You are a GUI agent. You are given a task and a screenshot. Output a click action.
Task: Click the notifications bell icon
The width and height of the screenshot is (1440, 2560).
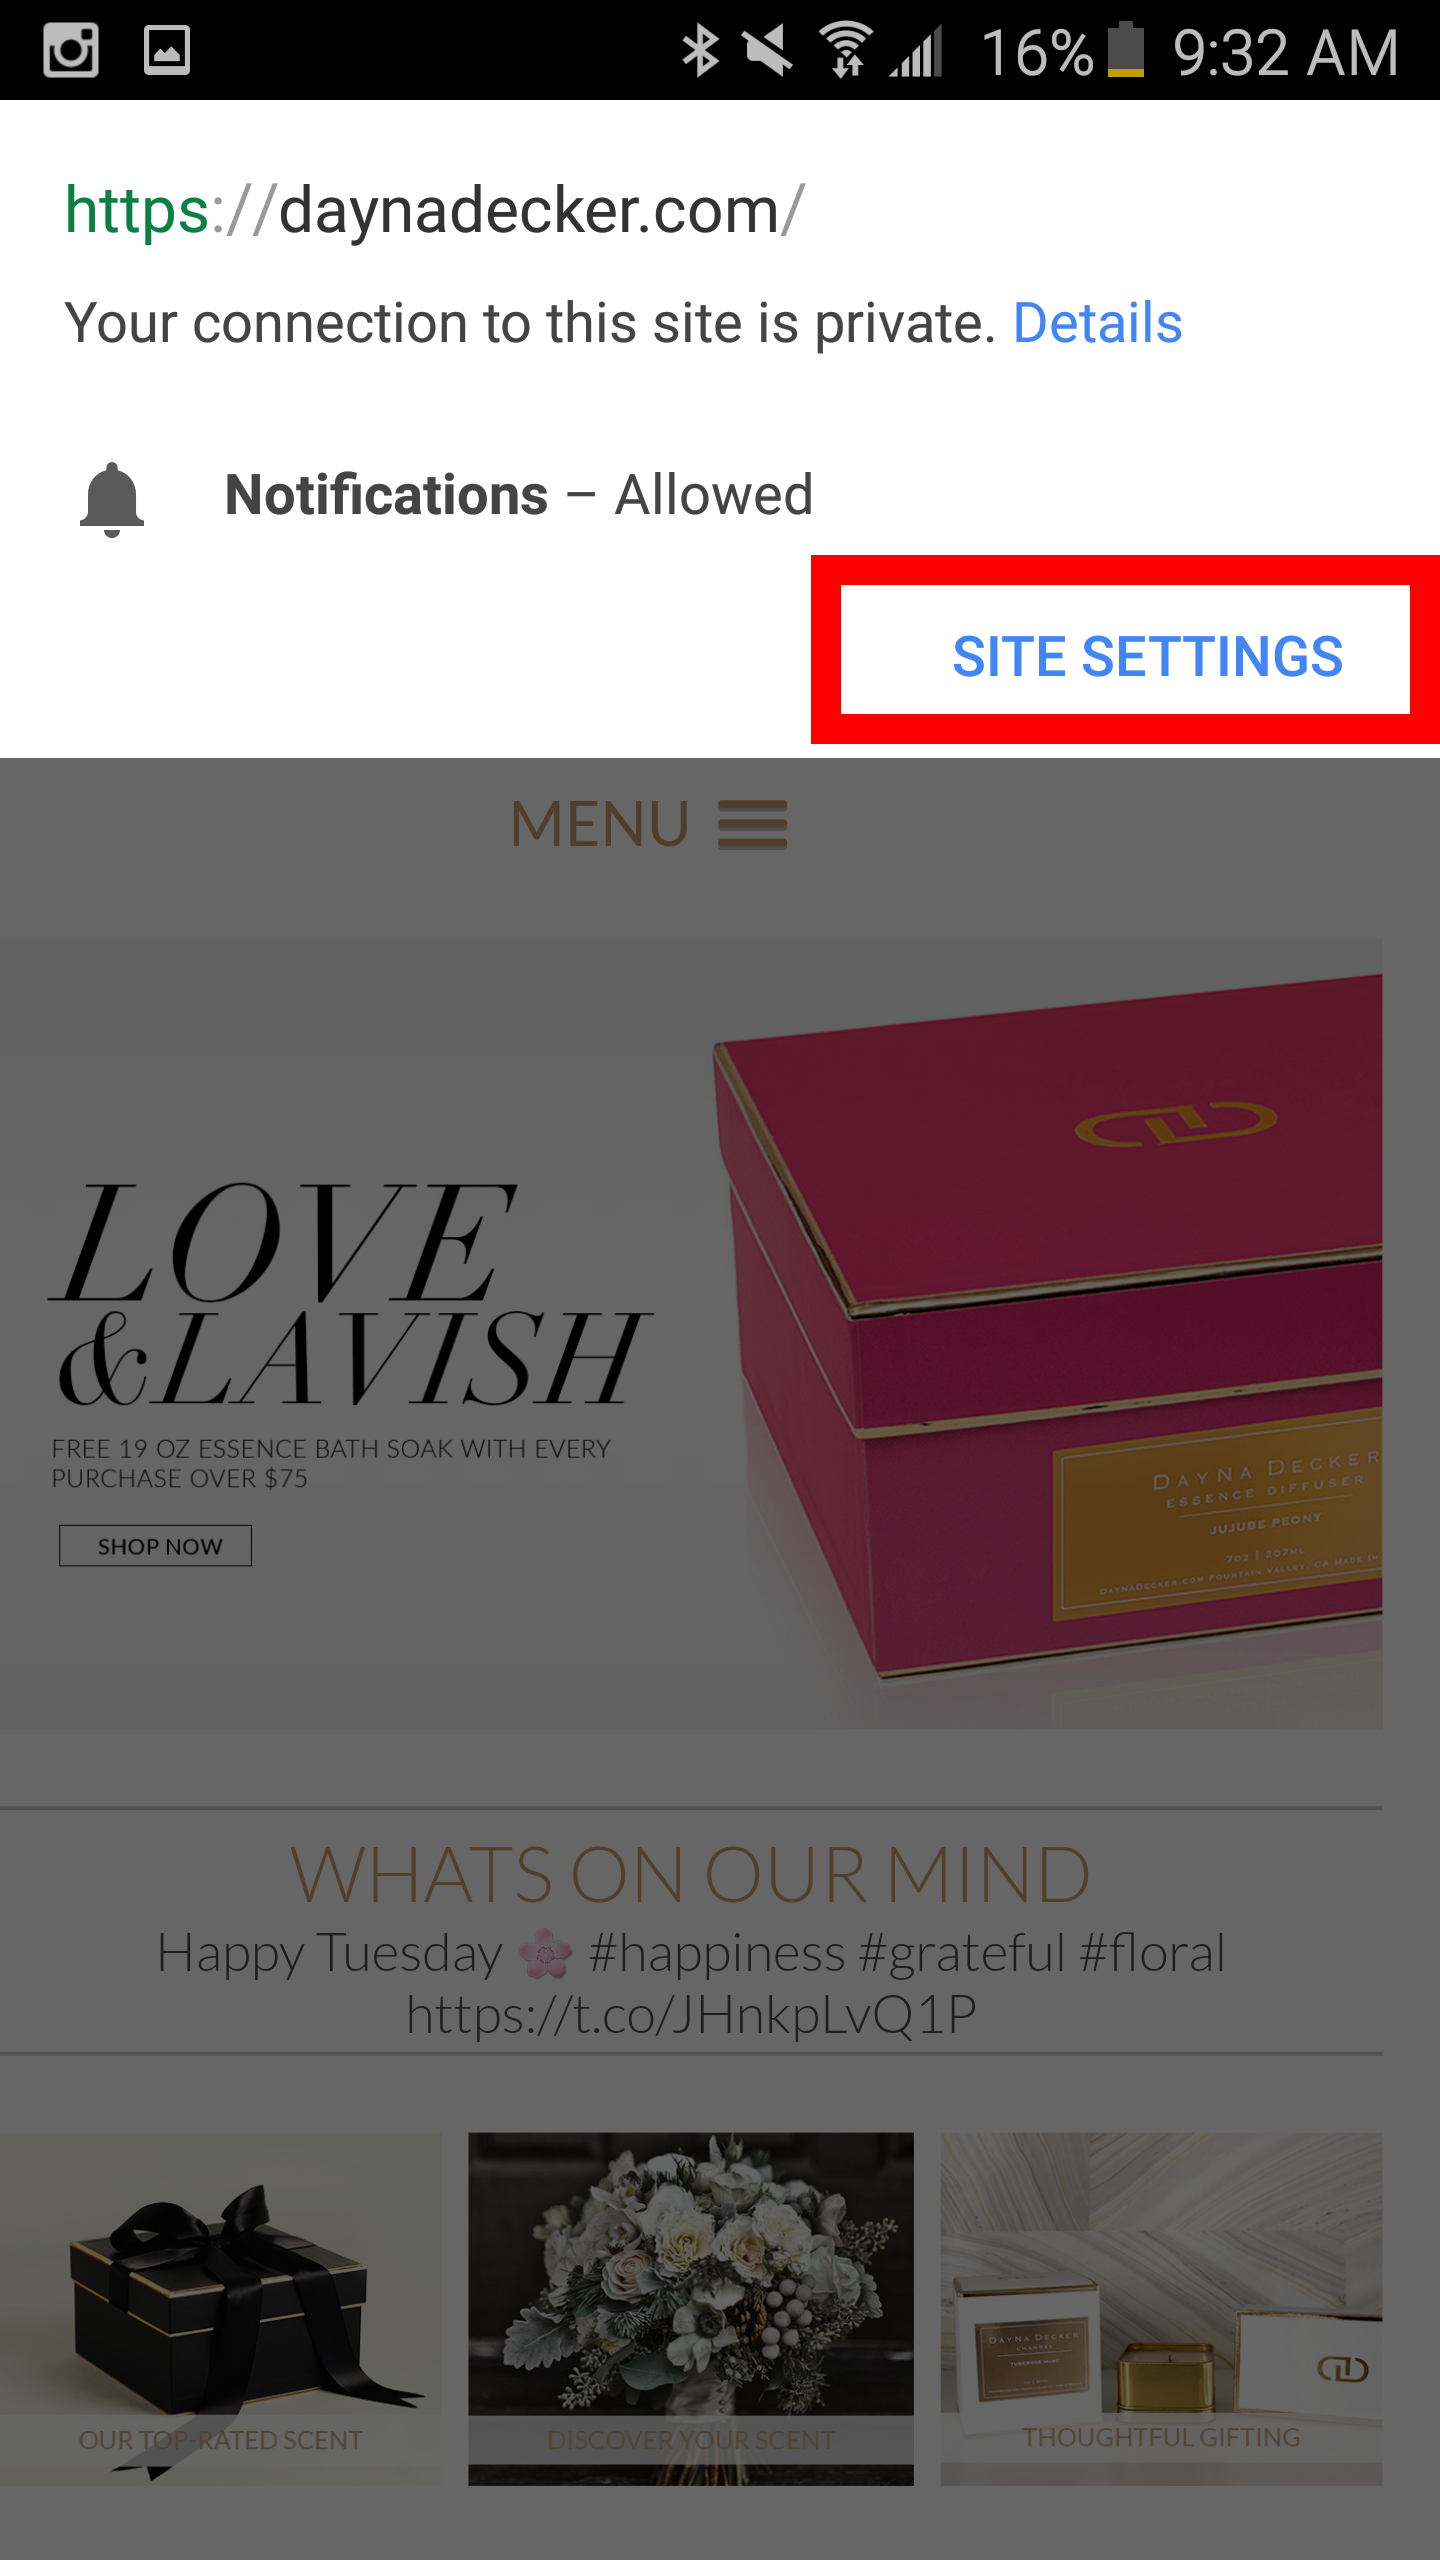pyautogui.click(x=112, y=499)
